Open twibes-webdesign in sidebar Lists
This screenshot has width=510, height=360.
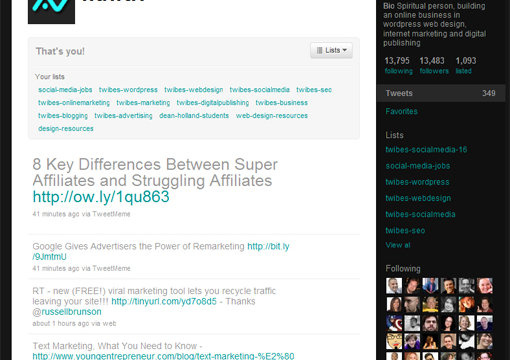(418, 198)
